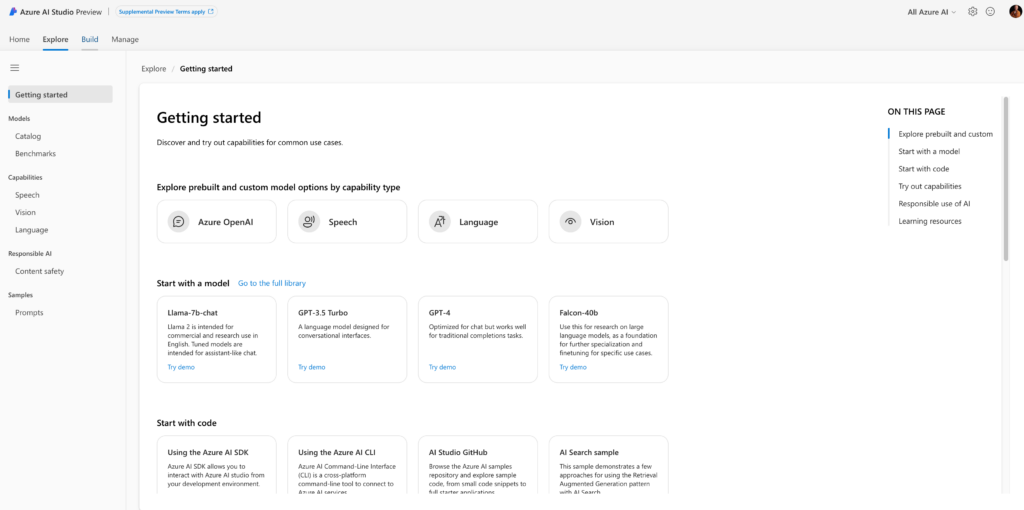Click the Azure OpenAI chat bubble icon
This screenshot has width=1024, height=510.
(179, 222)
